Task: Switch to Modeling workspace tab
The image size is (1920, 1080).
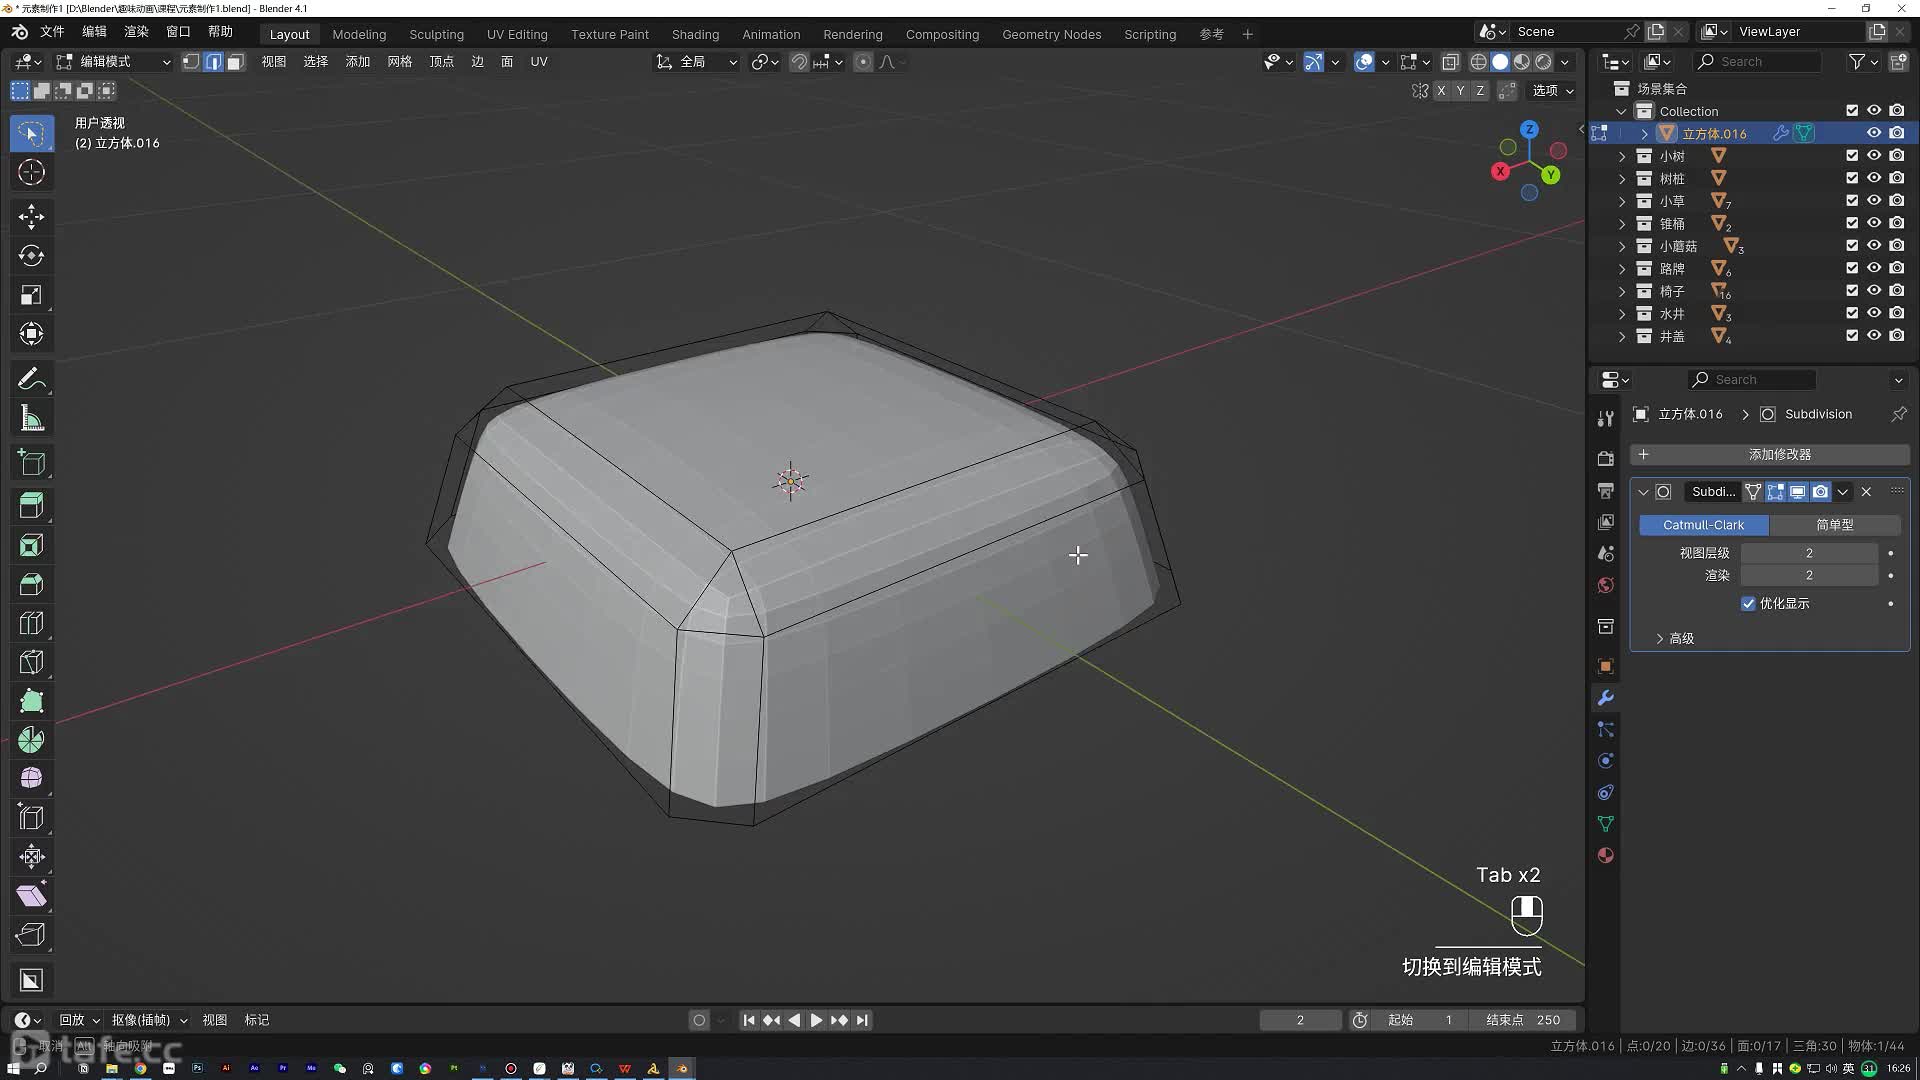Action: point(359,34)
